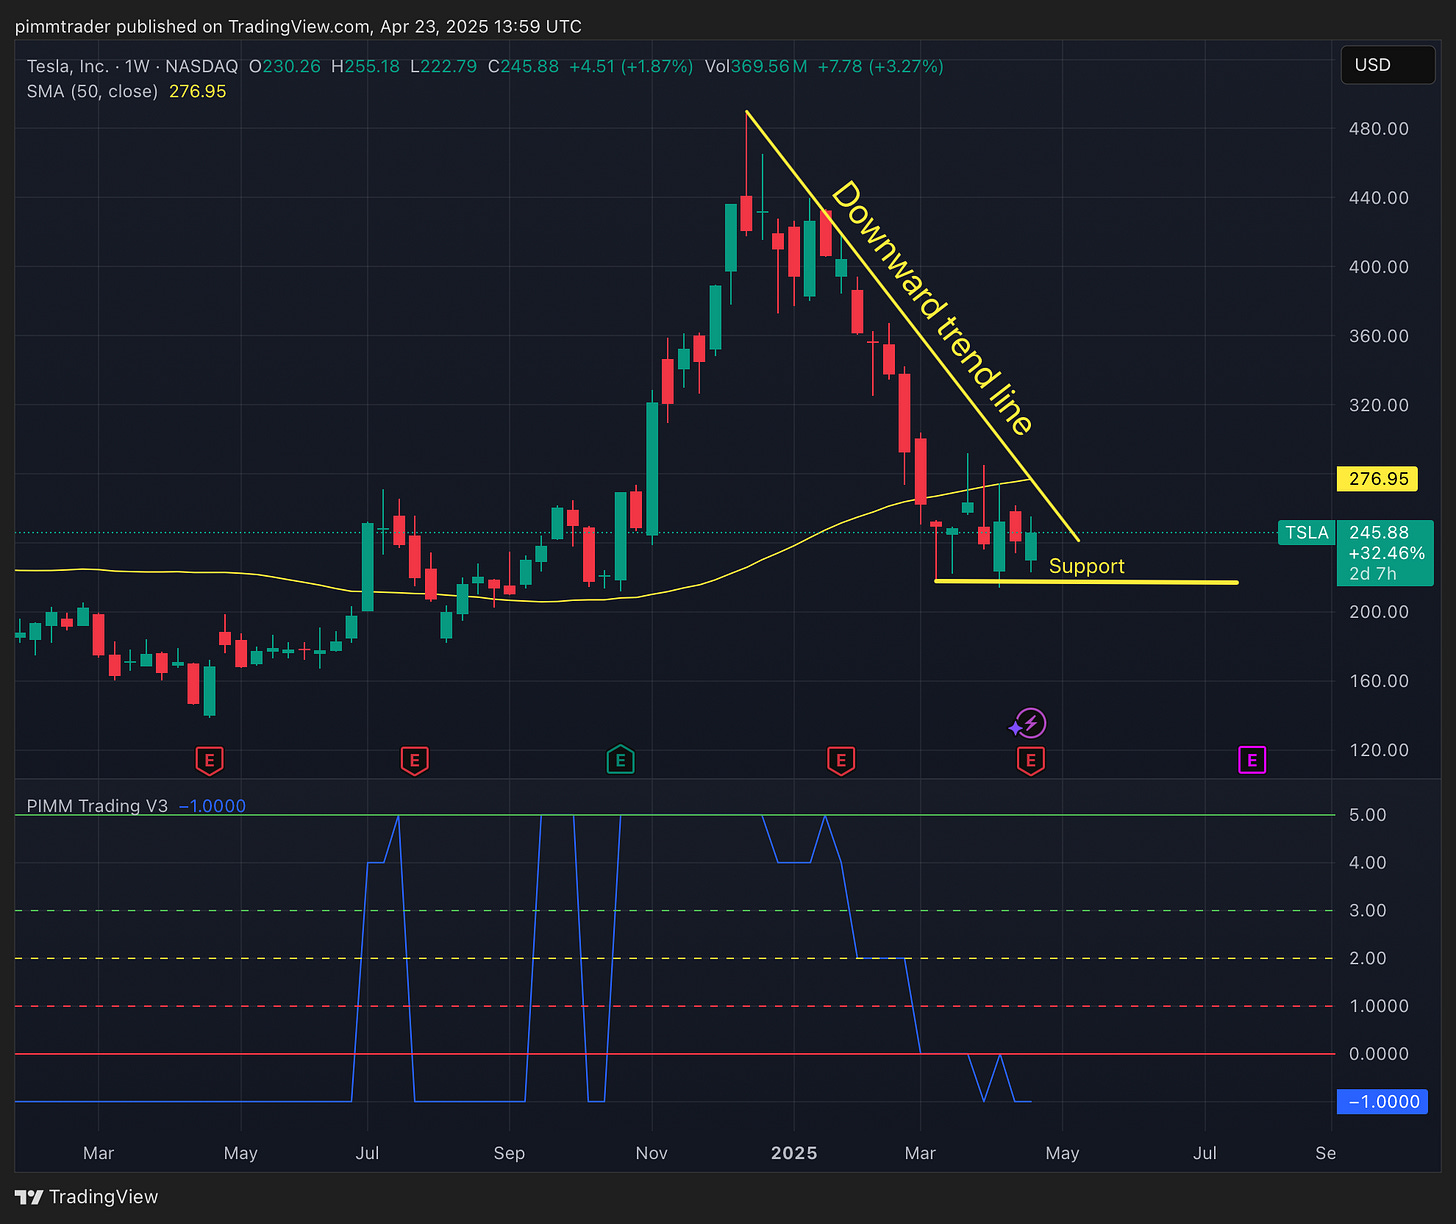This screenshot has height=1224, width=1456.
Task: Click the Support text label on the chart
Action: point(1087,567)
